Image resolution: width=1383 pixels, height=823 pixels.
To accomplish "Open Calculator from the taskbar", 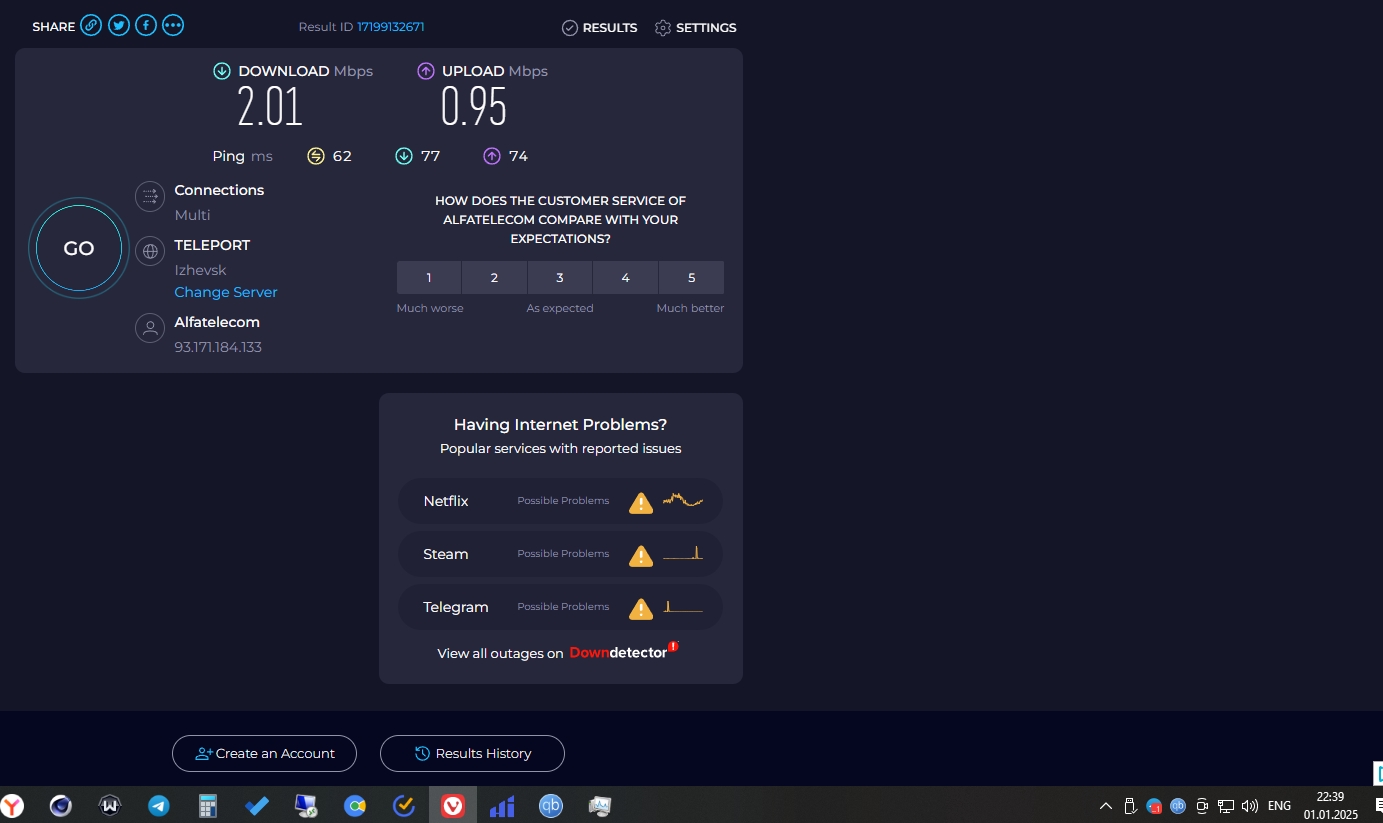I will [208, 805].
